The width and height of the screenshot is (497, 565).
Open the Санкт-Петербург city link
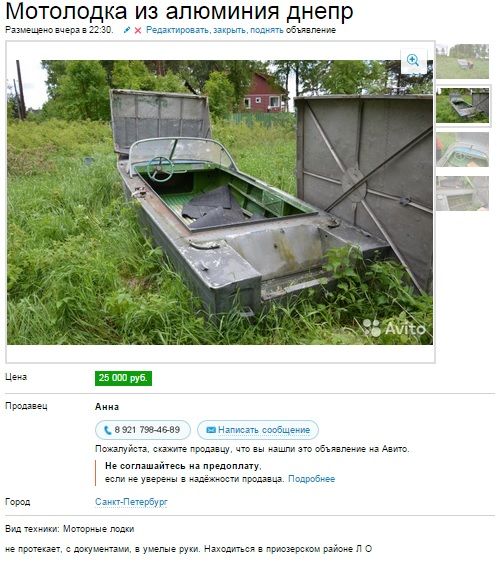tap(131, 502)
